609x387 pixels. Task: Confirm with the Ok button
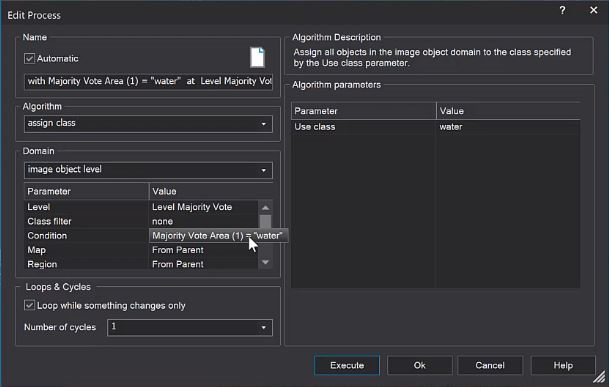(x=419, y=365)
